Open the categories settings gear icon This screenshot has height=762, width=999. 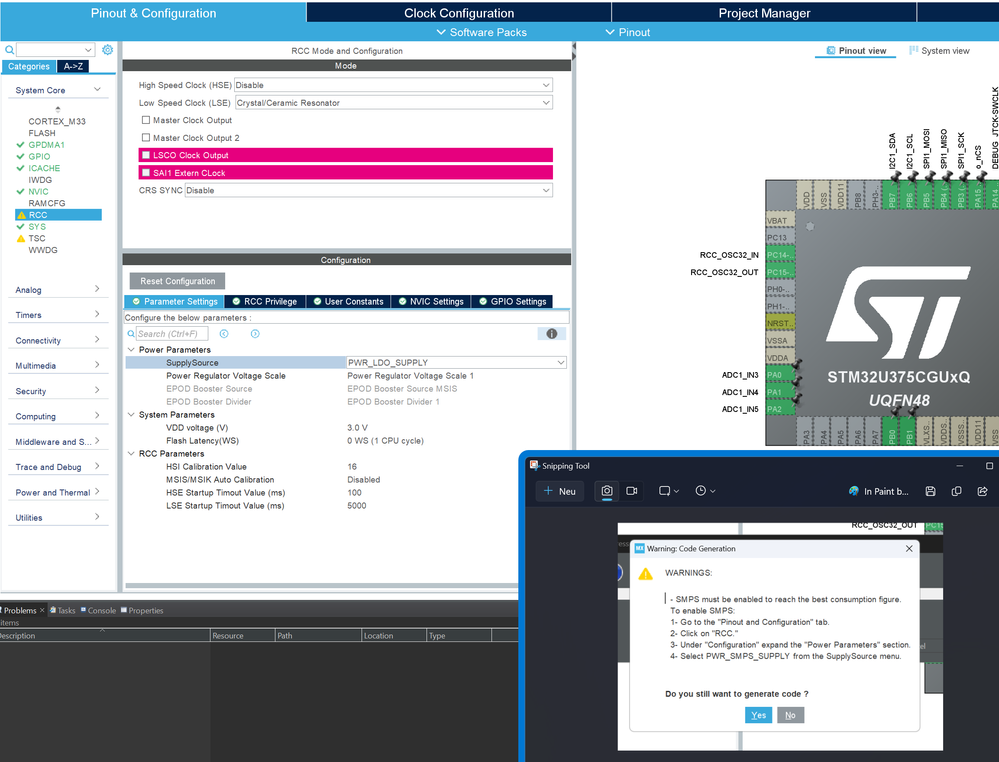coord(108,50)
